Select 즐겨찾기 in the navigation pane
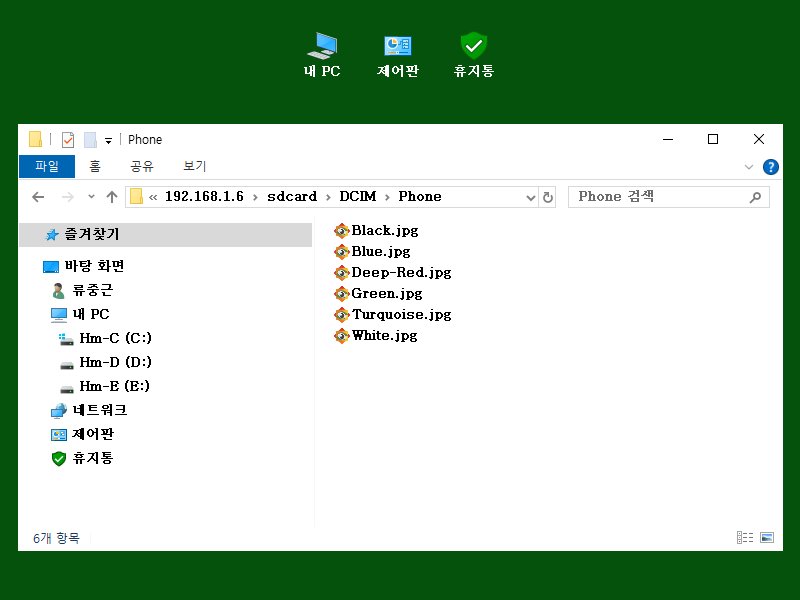800x600 pixels. (165, 235)
